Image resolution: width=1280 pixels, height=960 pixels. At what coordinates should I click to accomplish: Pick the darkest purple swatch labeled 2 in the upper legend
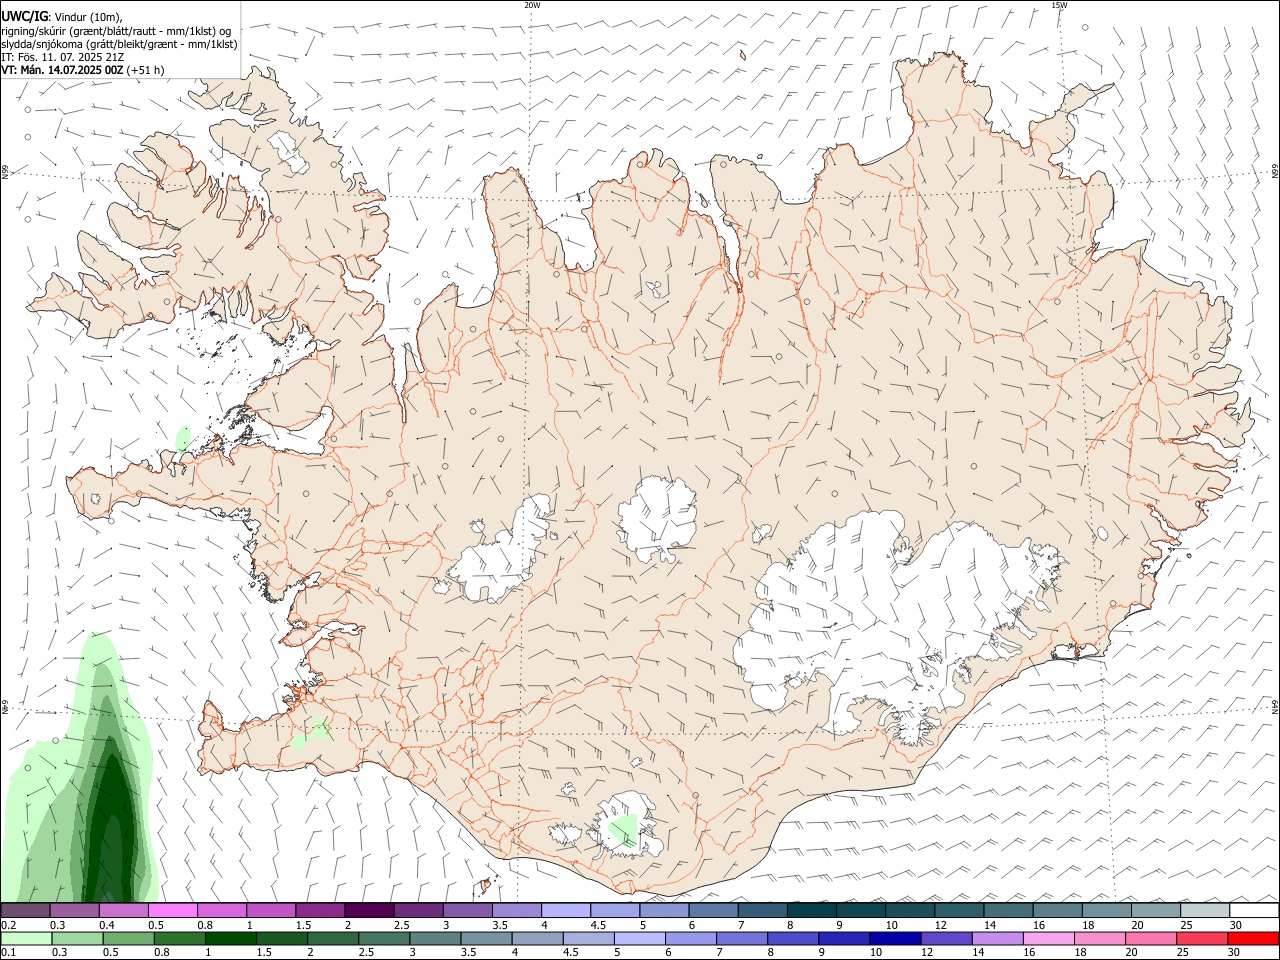(x=369, y=910)
